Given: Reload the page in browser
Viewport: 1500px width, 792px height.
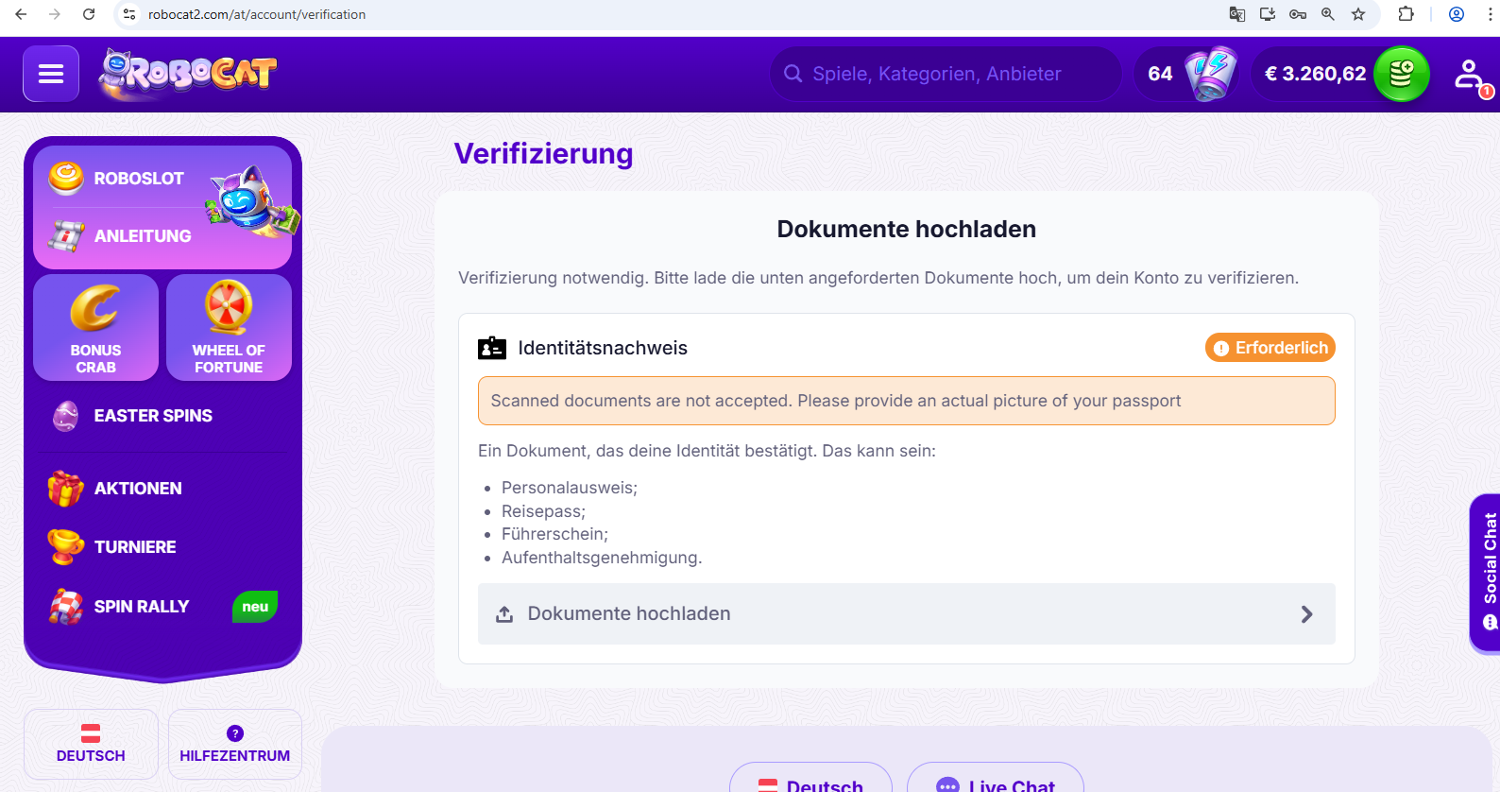Looking at the screenshot, I should 89,14.
